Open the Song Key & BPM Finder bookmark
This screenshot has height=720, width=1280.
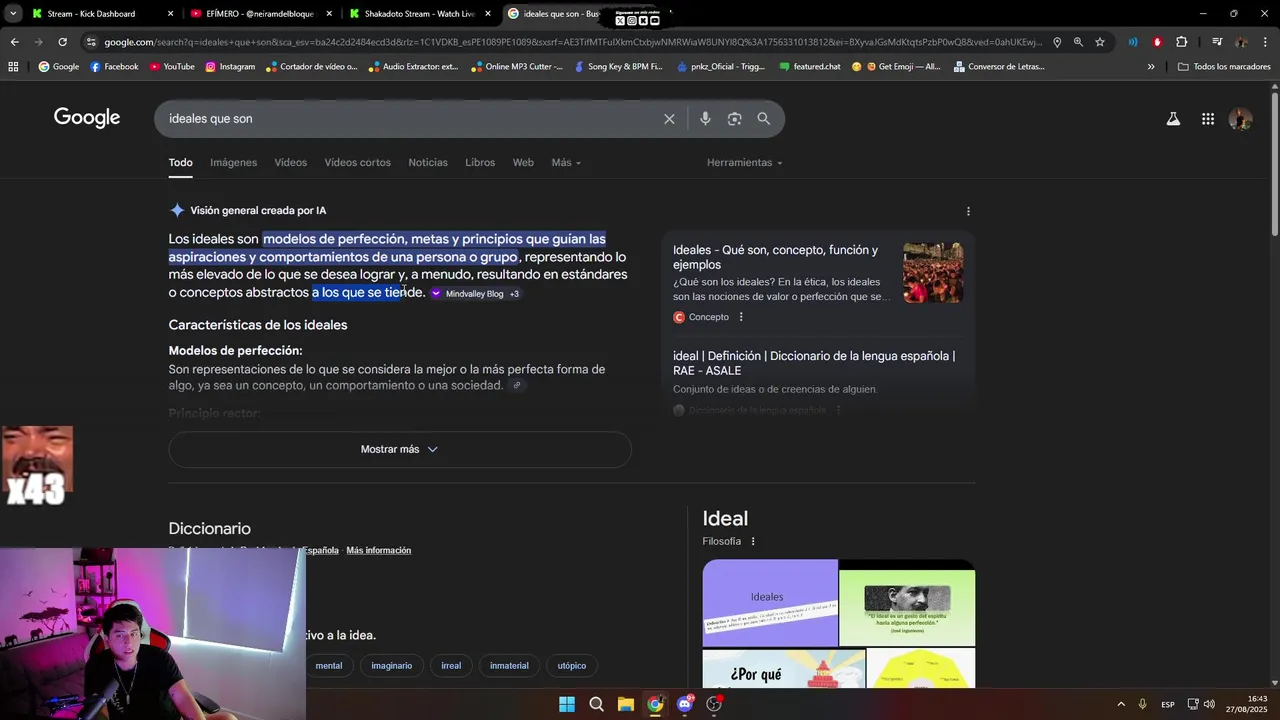pyautogui.click(x=618, y=67)
